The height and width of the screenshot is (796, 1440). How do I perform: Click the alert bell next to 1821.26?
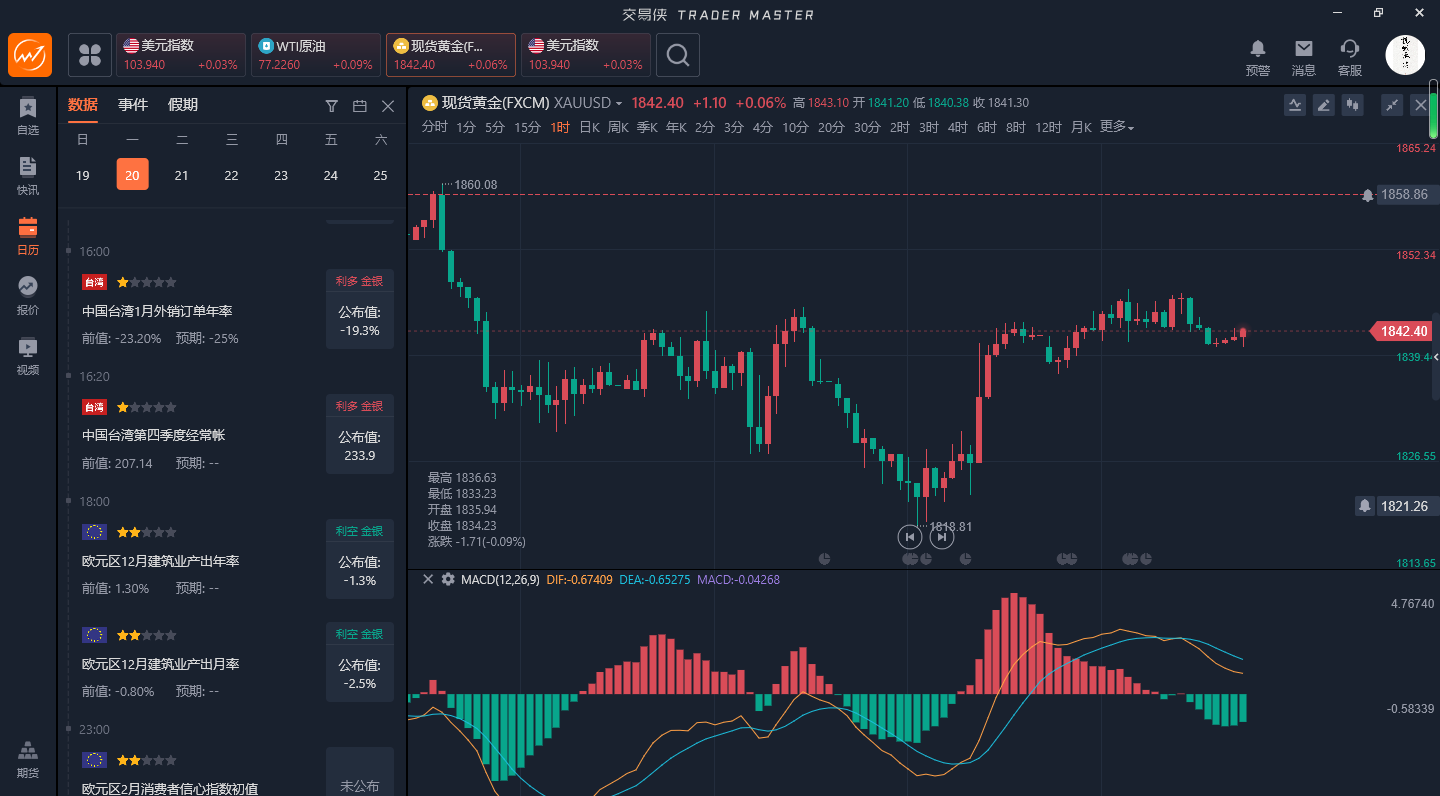1364,506
